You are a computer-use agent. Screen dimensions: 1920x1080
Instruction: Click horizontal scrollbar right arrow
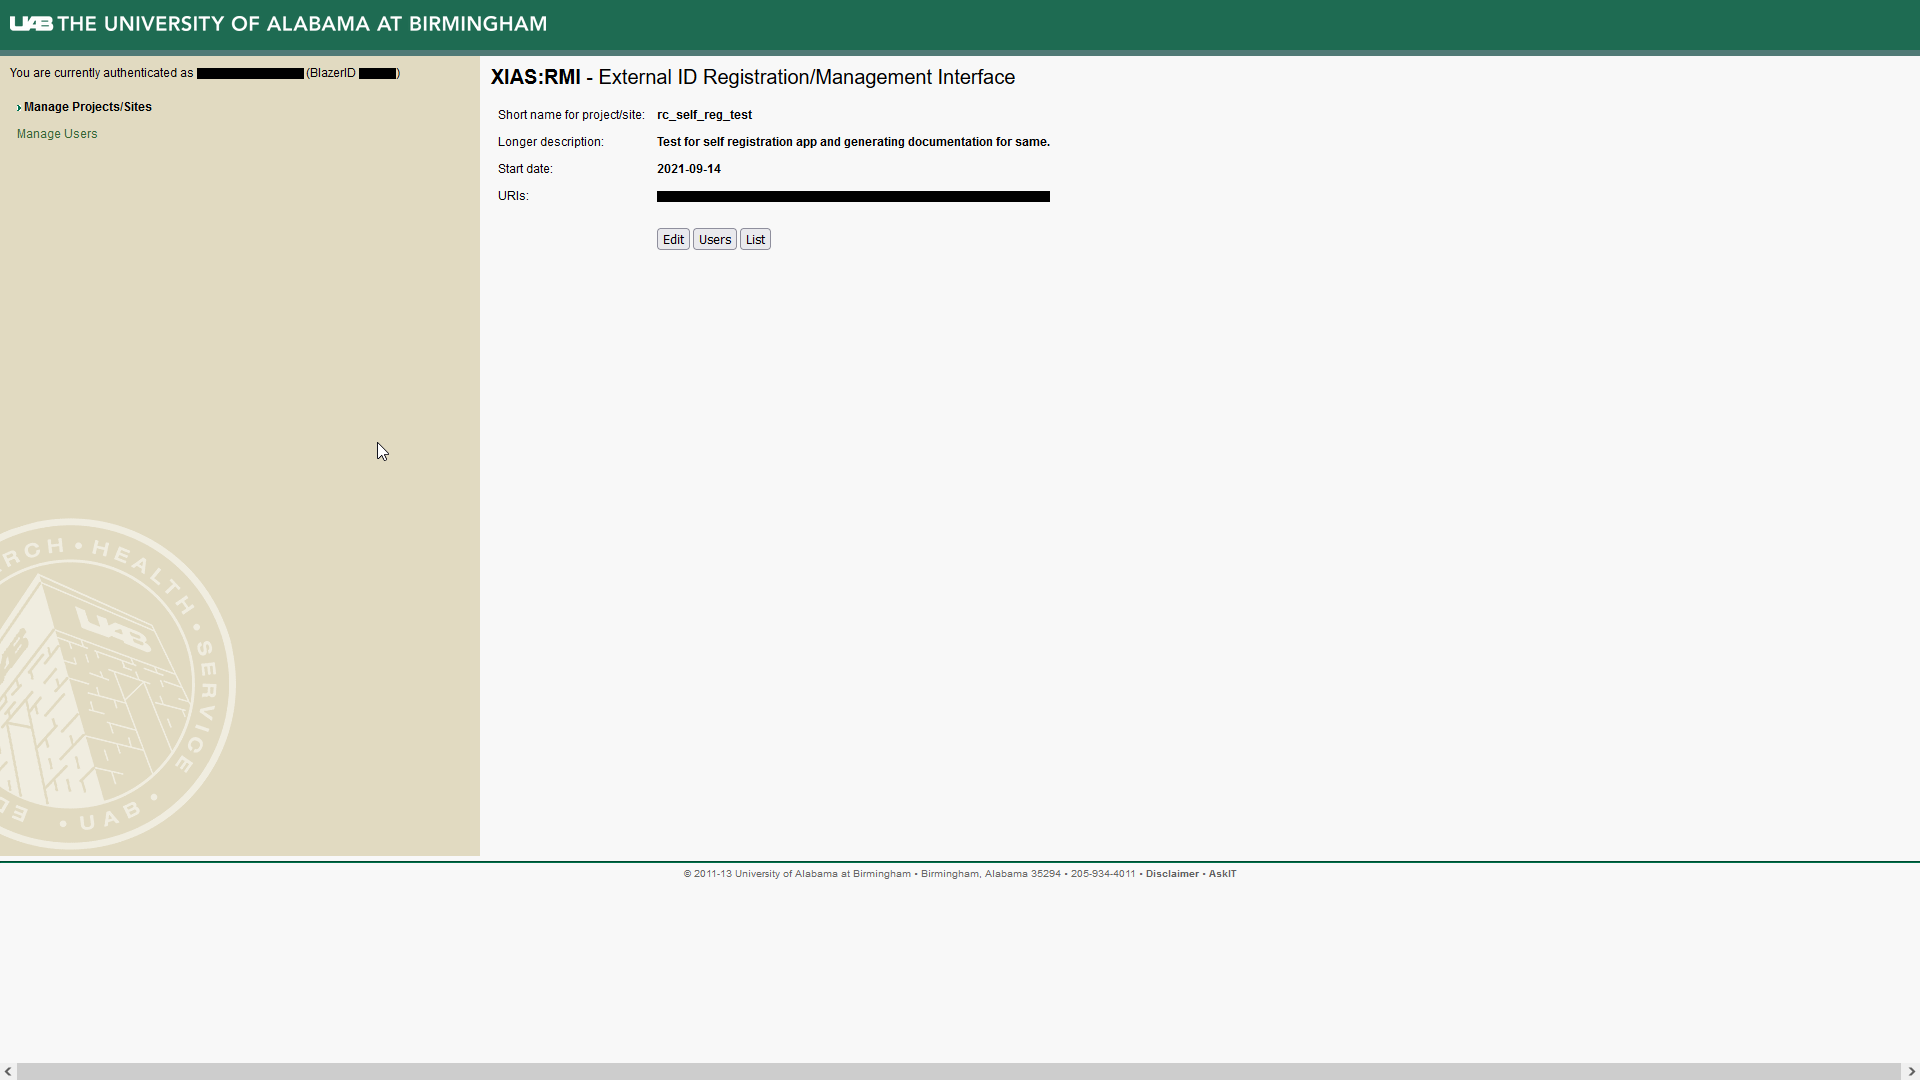click(x=1911, y=1071)
